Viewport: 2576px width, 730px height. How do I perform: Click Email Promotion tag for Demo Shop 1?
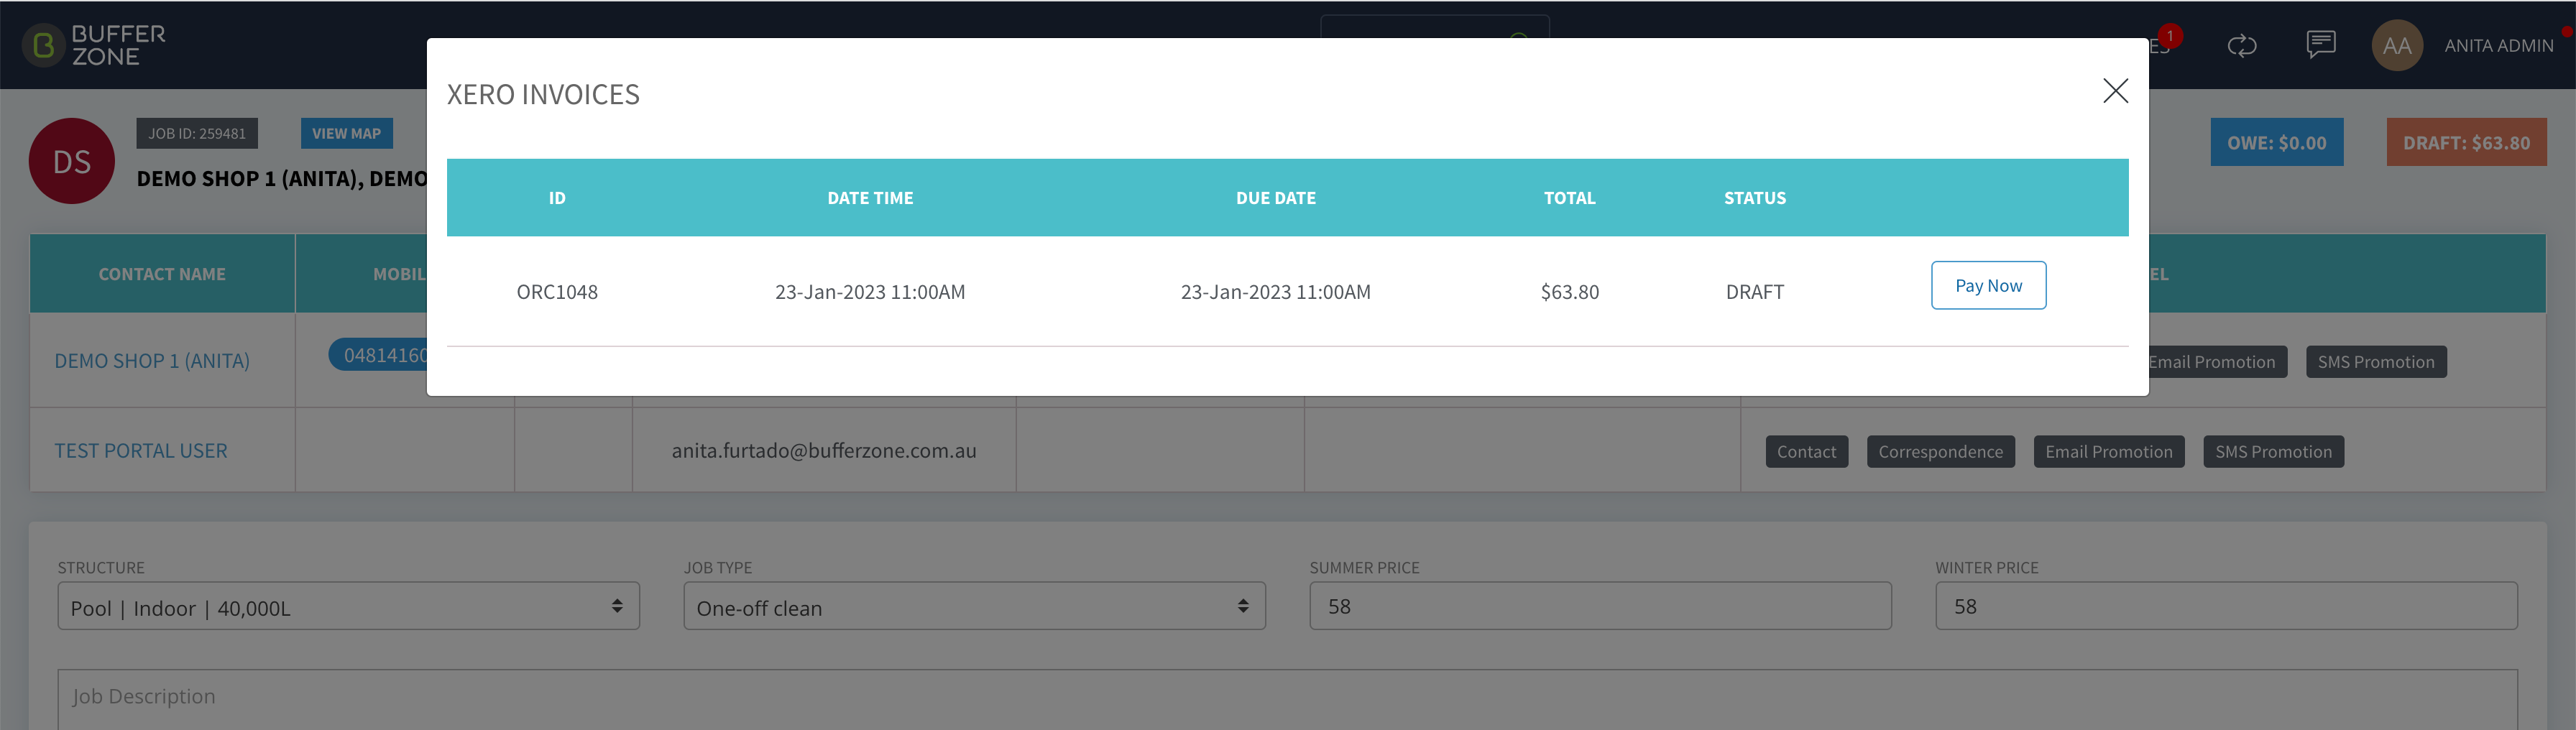click(x=2217, y=362)
